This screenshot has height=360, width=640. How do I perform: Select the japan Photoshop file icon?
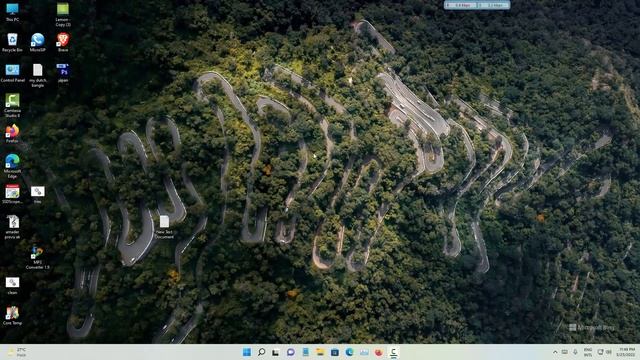[63, 73]
